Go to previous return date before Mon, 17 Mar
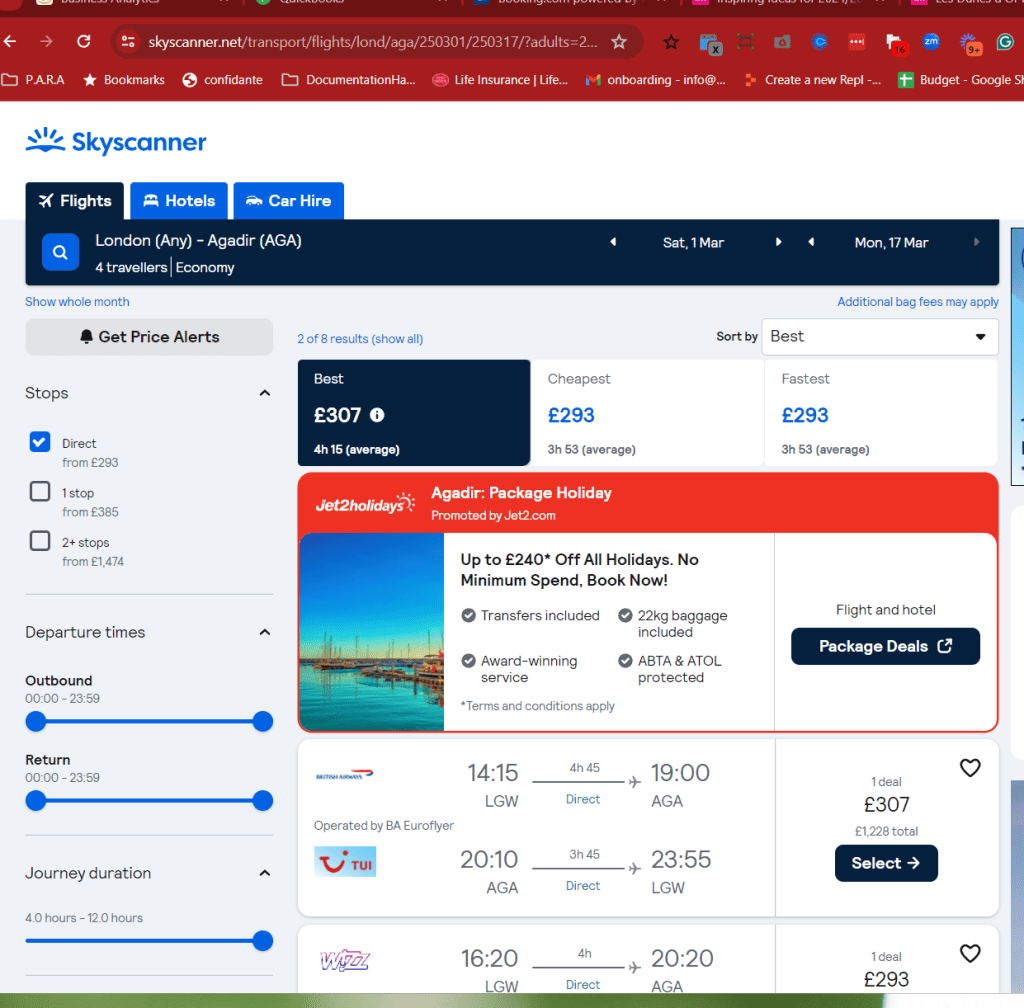 point(811,242)
